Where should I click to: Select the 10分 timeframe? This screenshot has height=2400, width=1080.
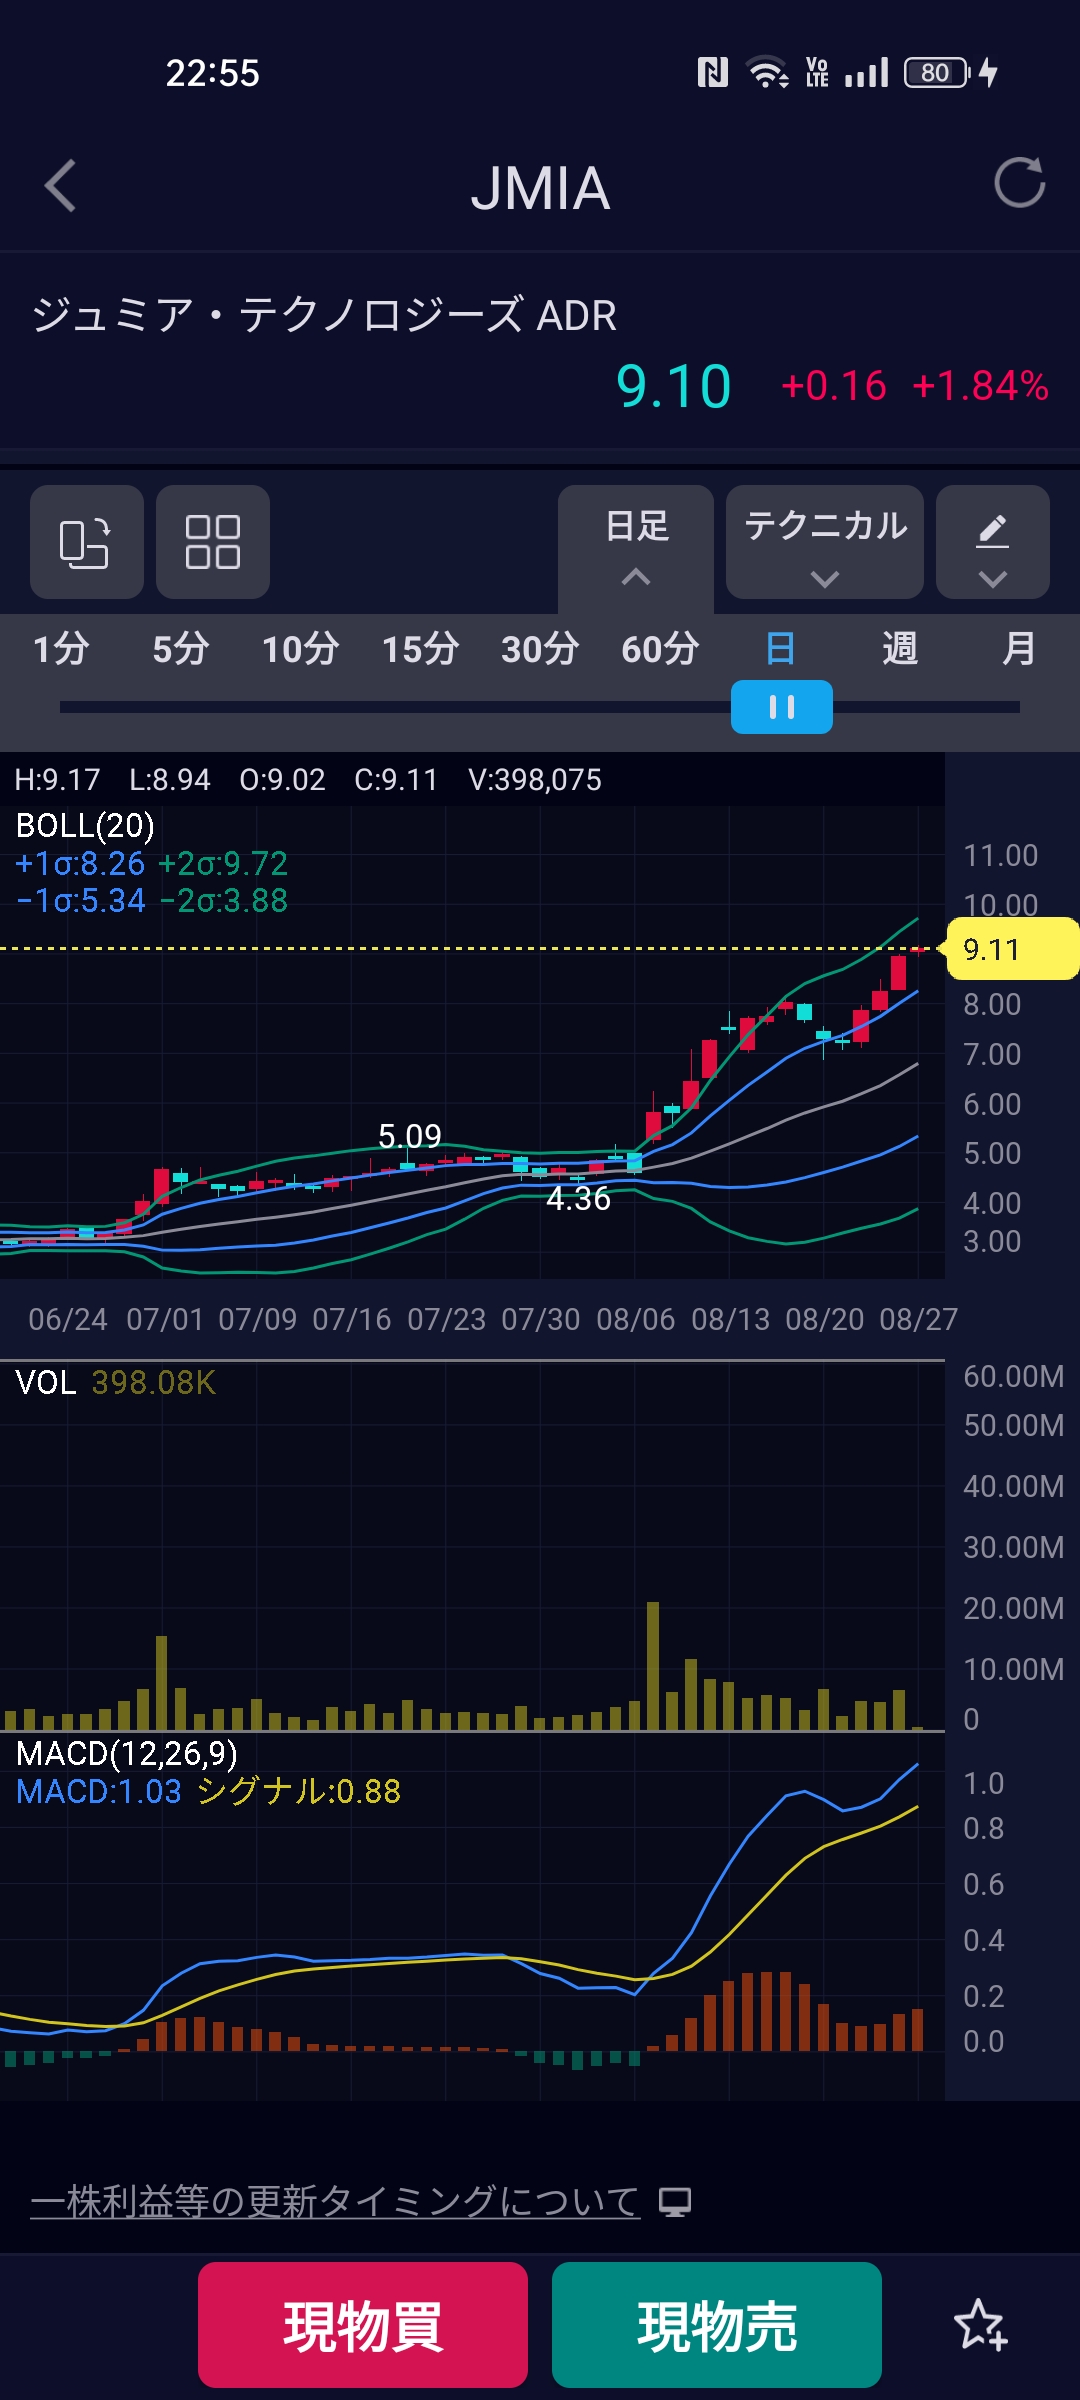click(301, 649)
